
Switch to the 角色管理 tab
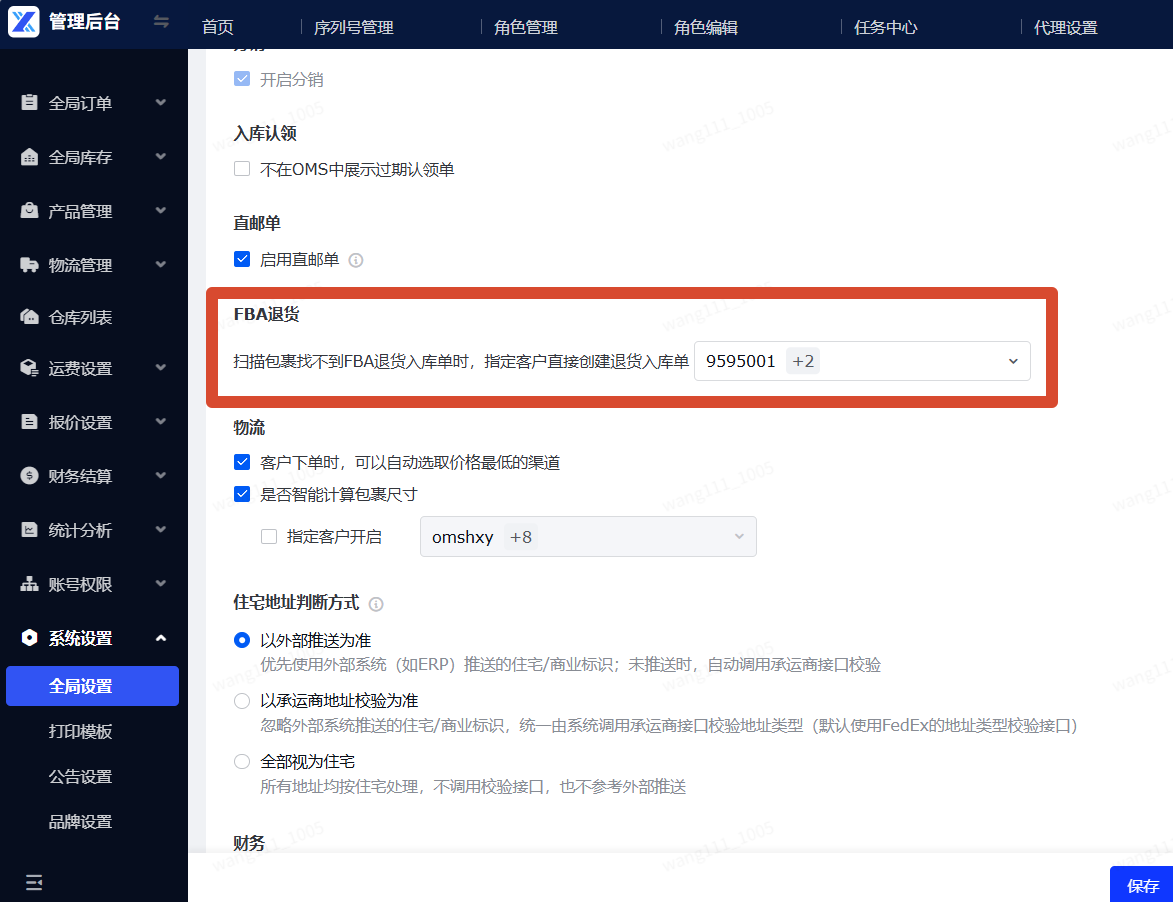click(526, 28)
